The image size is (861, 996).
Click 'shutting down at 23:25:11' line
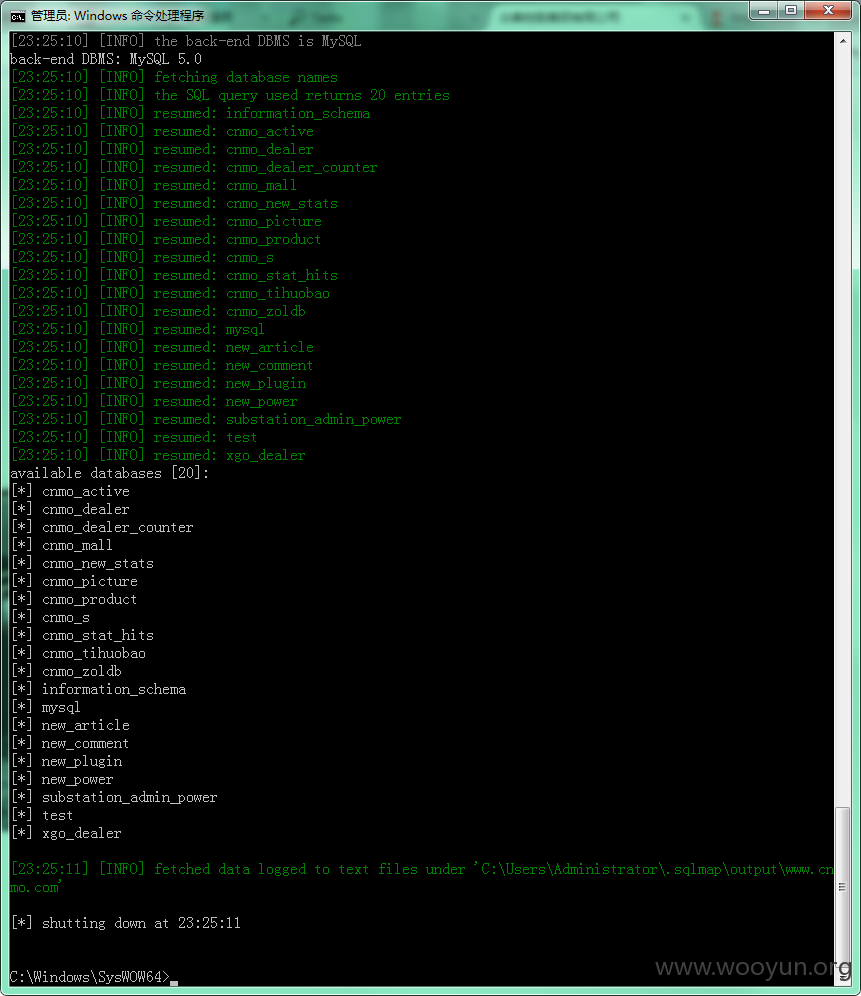tap(126, 923)
